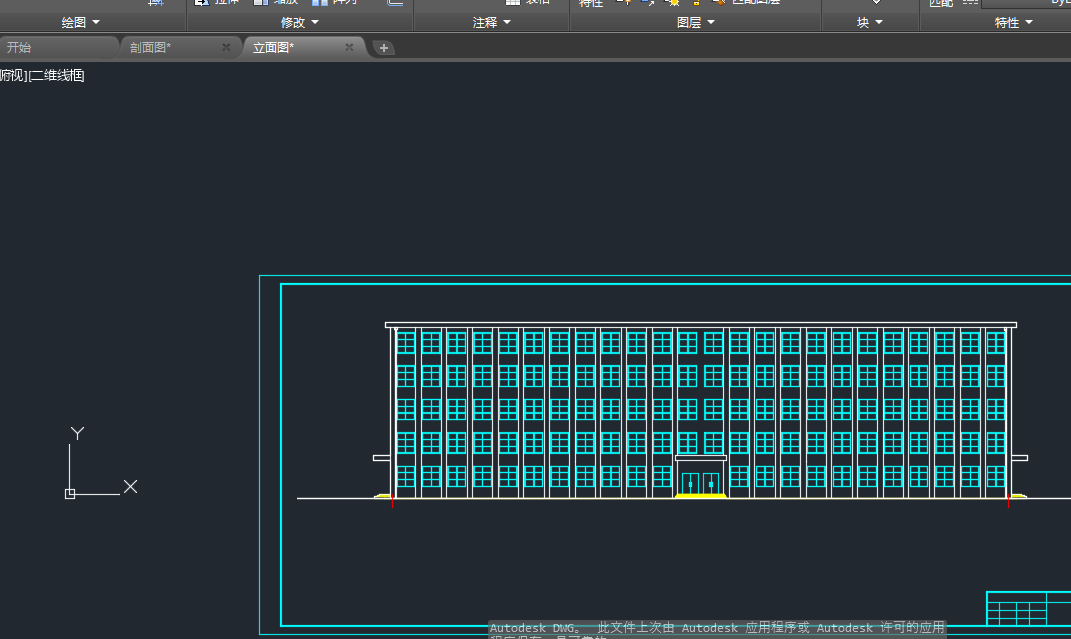
Task: Select the building's central entrance door
Action: pos(700,483)
